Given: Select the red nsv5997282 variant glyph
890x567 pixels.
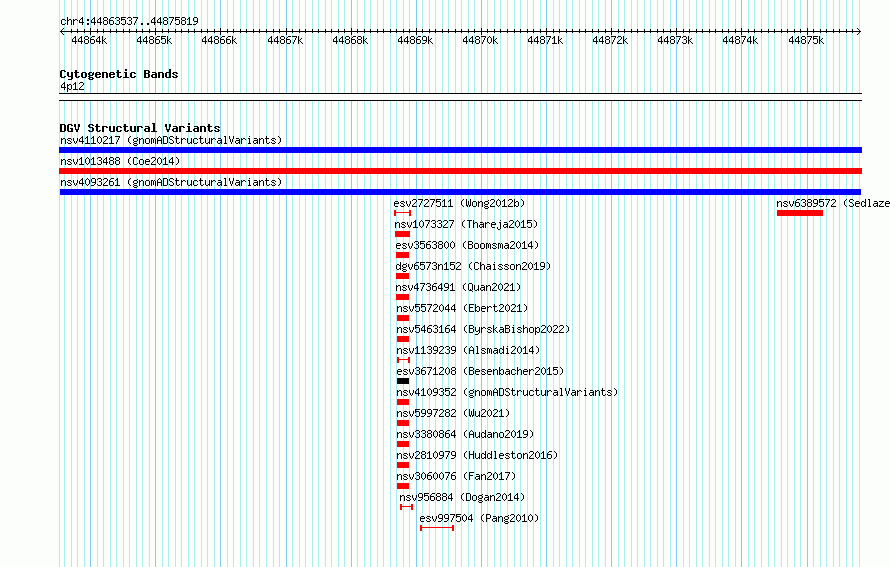Looking at the screenshot, I should [403, 423].
